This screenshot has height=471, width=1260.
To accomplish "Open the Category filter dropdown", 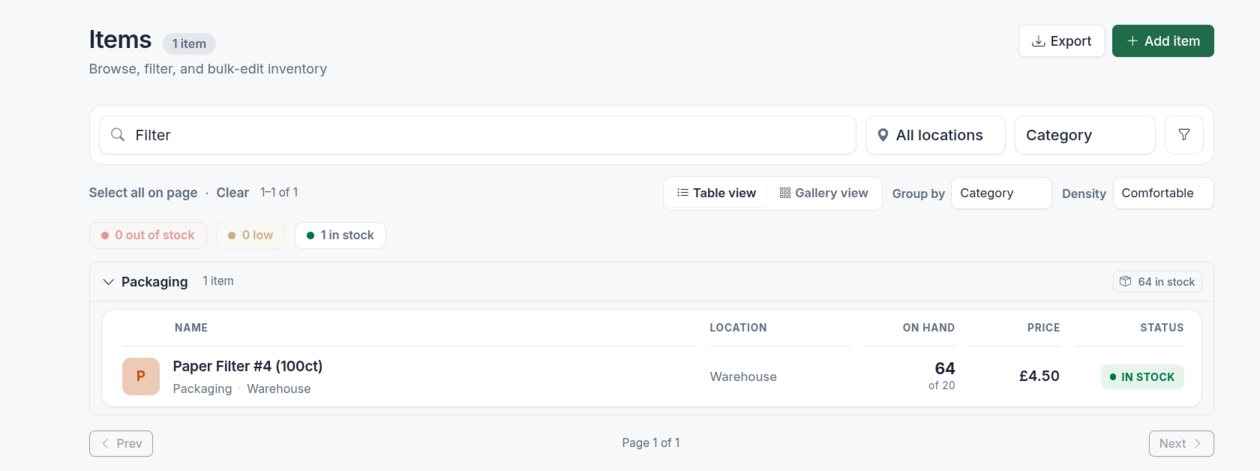I will coord(1085,135).
